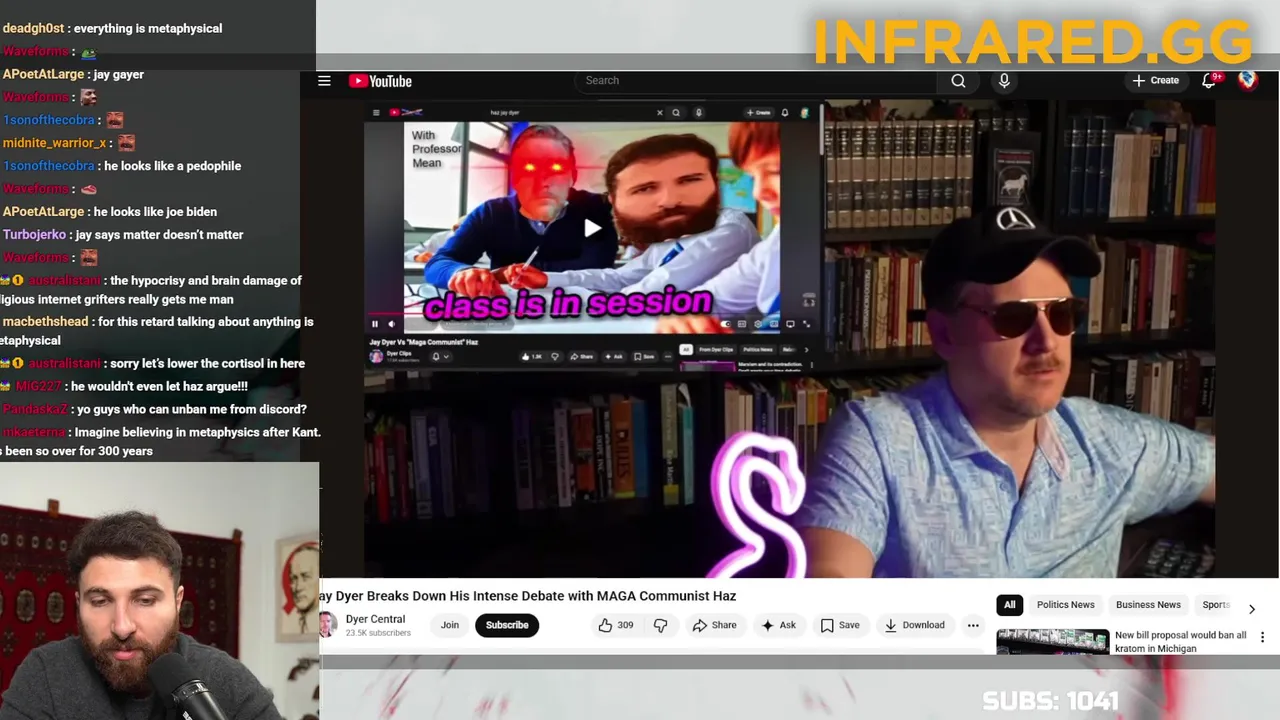Mute using the embedded player's speaker icon
Image resolution: width=1280 pixels, height=720 pixels.
coord(391,324)
